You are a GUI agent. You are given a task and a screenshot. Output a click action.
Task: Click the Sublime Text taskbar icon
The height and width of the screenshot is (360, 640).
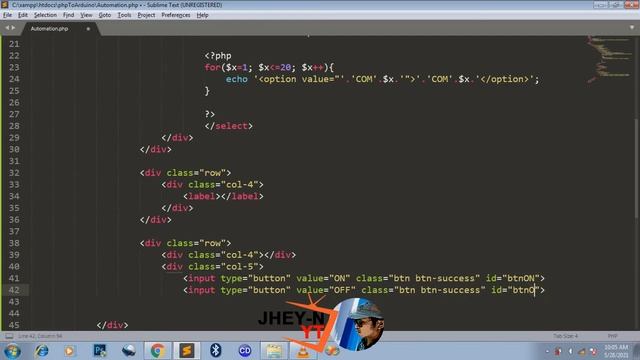(x=187, y=351)
